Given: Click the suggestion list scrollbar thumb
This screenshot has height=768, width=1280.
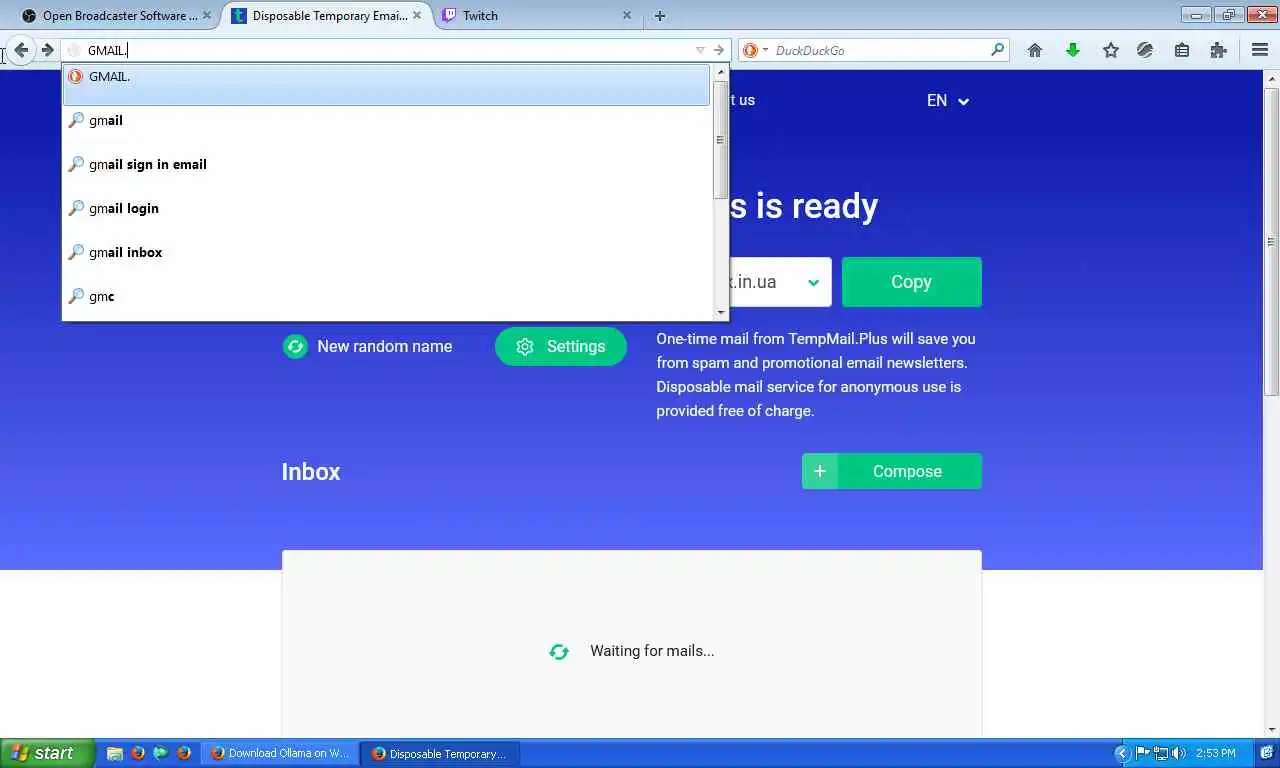Looking at the screenshot, I should point(720,139).
